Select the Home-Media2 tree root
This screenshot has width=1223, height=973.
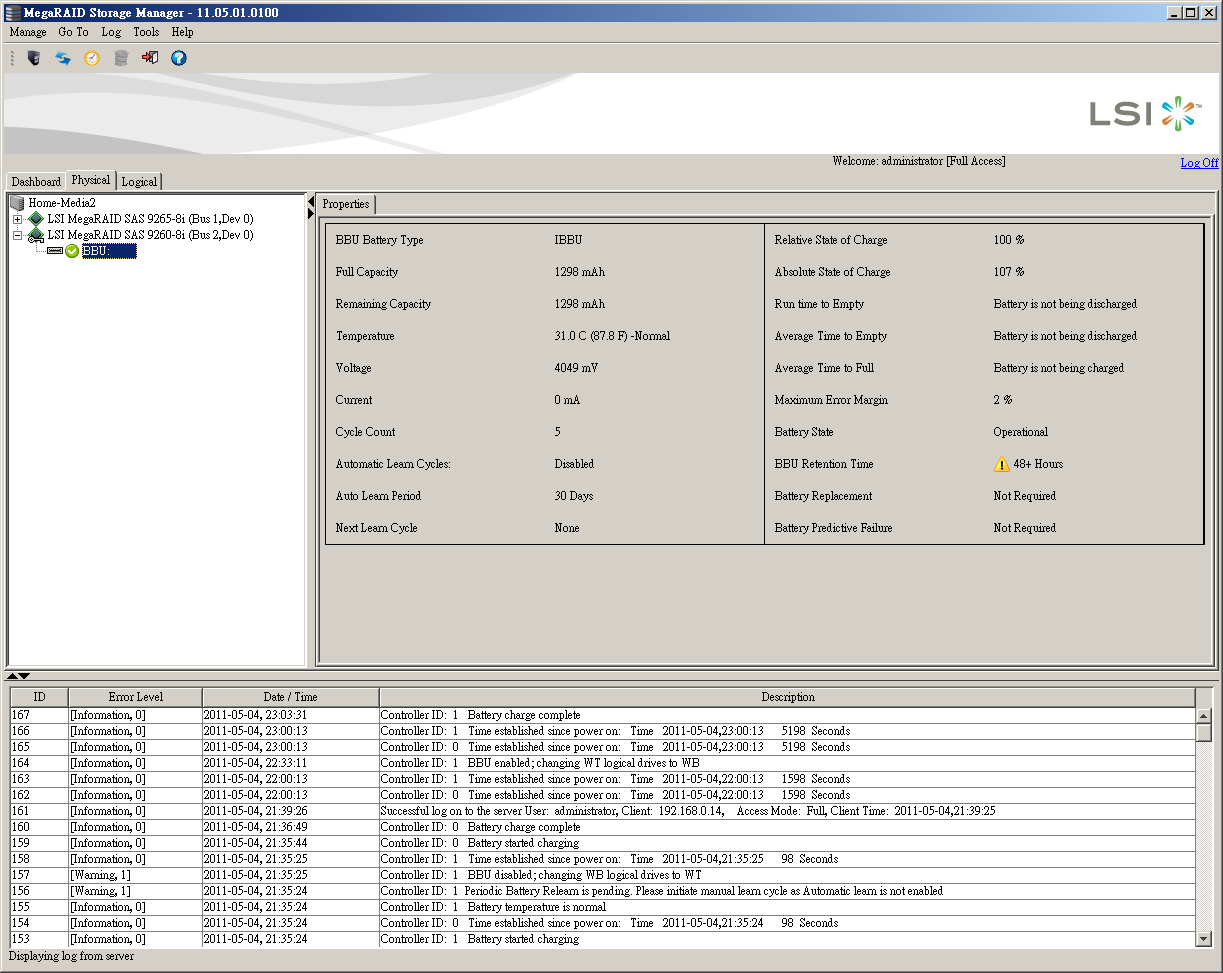click(x=61, y=203)
